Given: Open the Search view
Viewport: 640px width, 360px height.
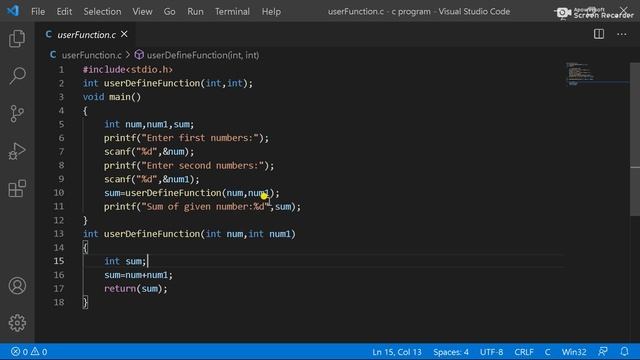Looking at the screenshot, I should [x=17, y=76].
